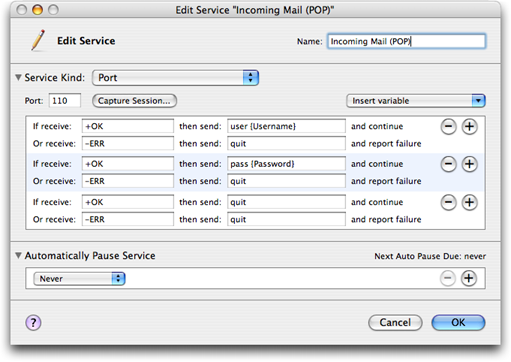Open help with the question mark button

[33, 323]
